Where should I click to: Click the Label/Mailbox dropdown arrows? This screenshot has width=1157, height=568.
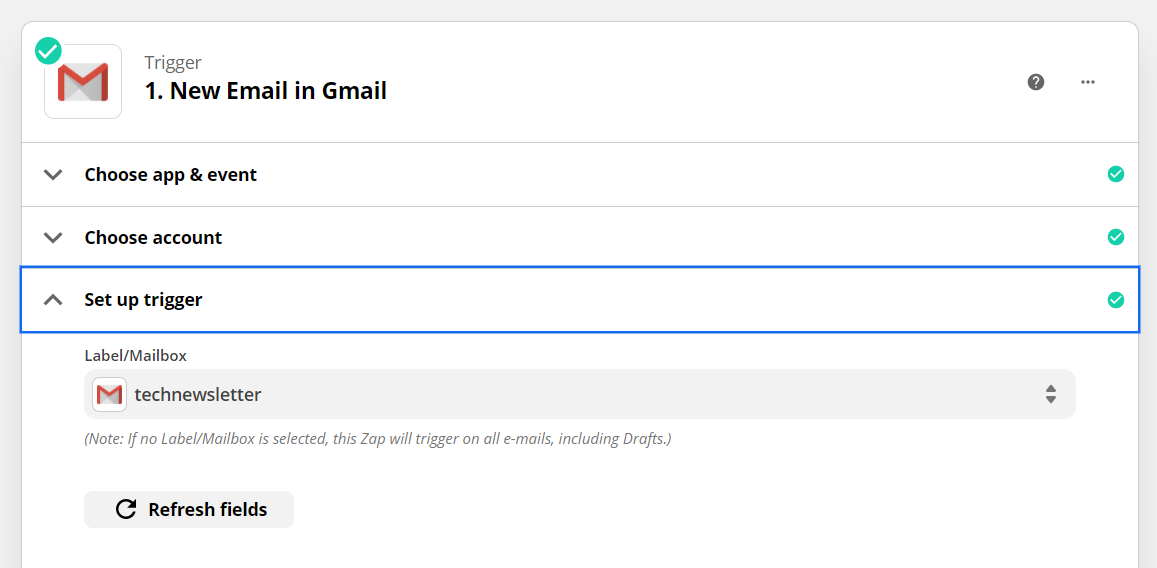(1051, 394)
